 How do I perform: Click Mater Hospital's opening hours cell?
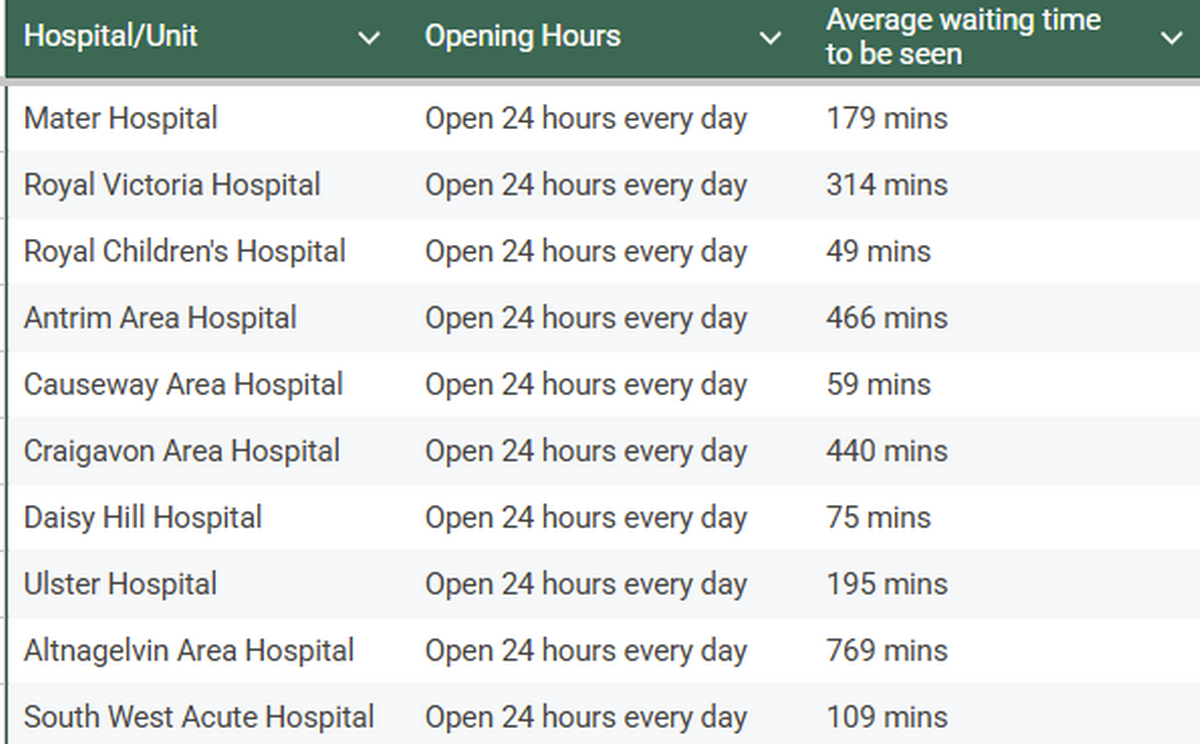pos(586,118)
